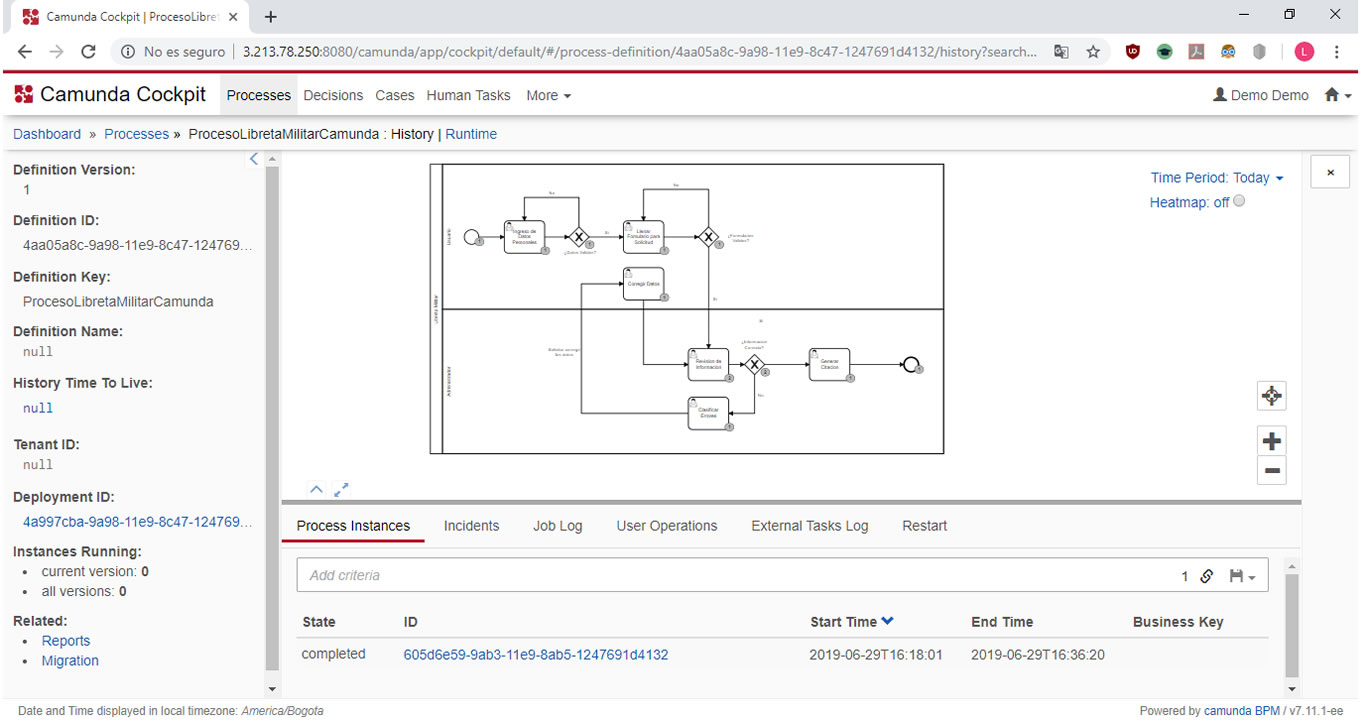Select the 'Generar Citación' task node
Viewport: 1370px width, 720px height.
(x=829, y=365)
